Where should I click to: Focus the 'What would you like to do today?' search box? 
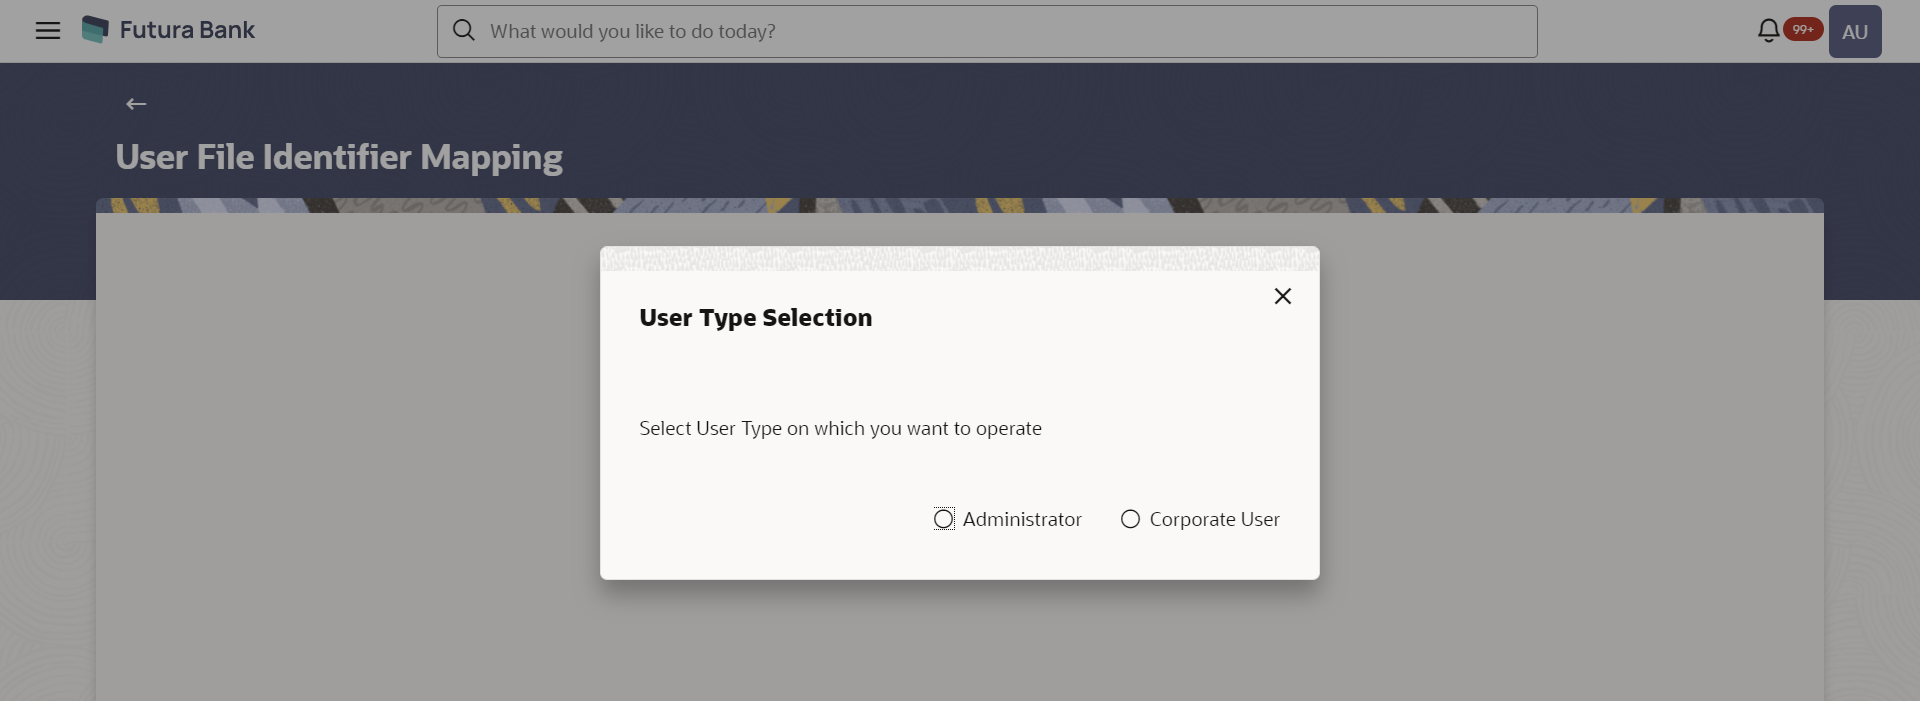tap(1000, 31)
